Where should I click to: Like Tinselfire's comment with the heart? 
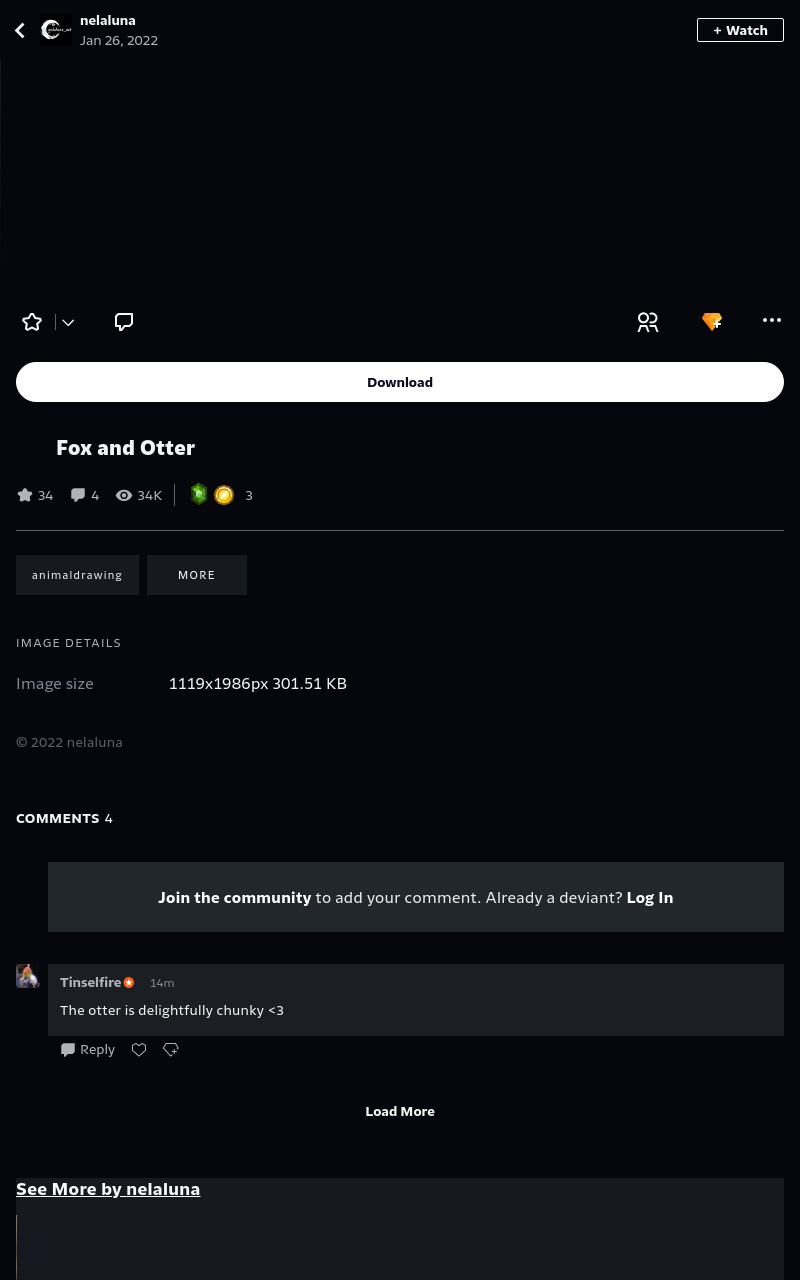click(x=139, y=1049)
